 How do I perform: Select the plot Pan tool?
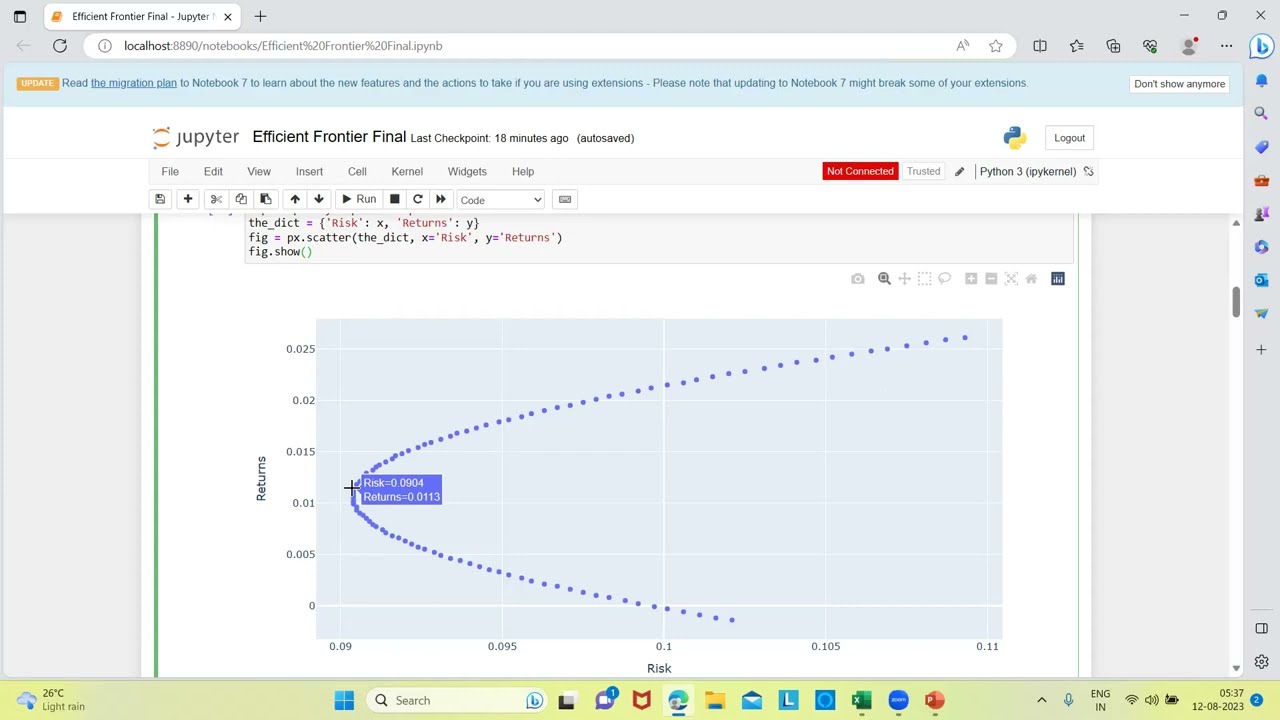pyautogui.click(x=904, y=279)
